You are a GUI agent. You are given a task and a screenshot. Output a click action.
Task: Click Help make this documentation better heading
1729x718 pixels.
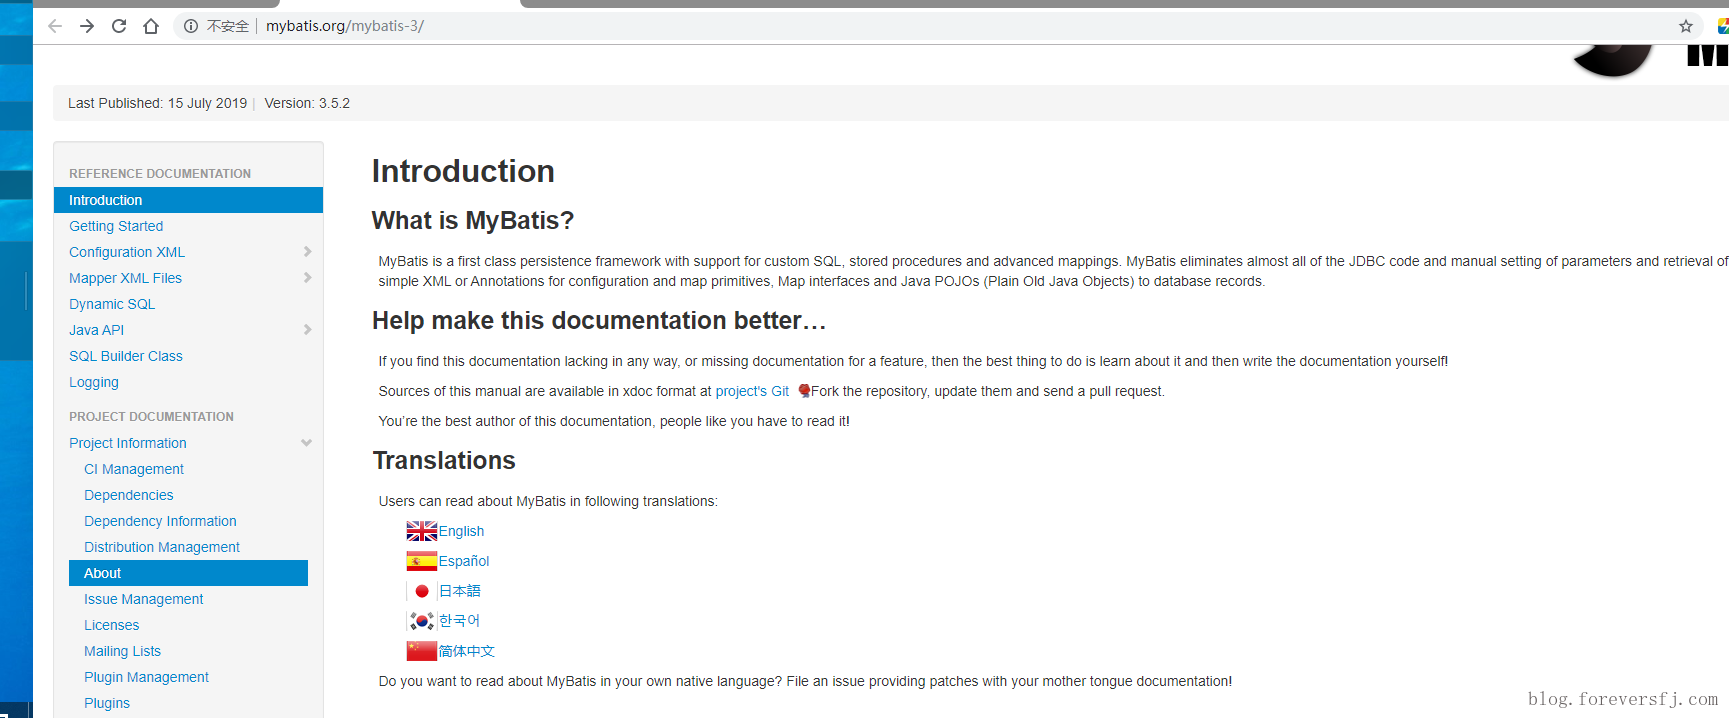(599, 320)
